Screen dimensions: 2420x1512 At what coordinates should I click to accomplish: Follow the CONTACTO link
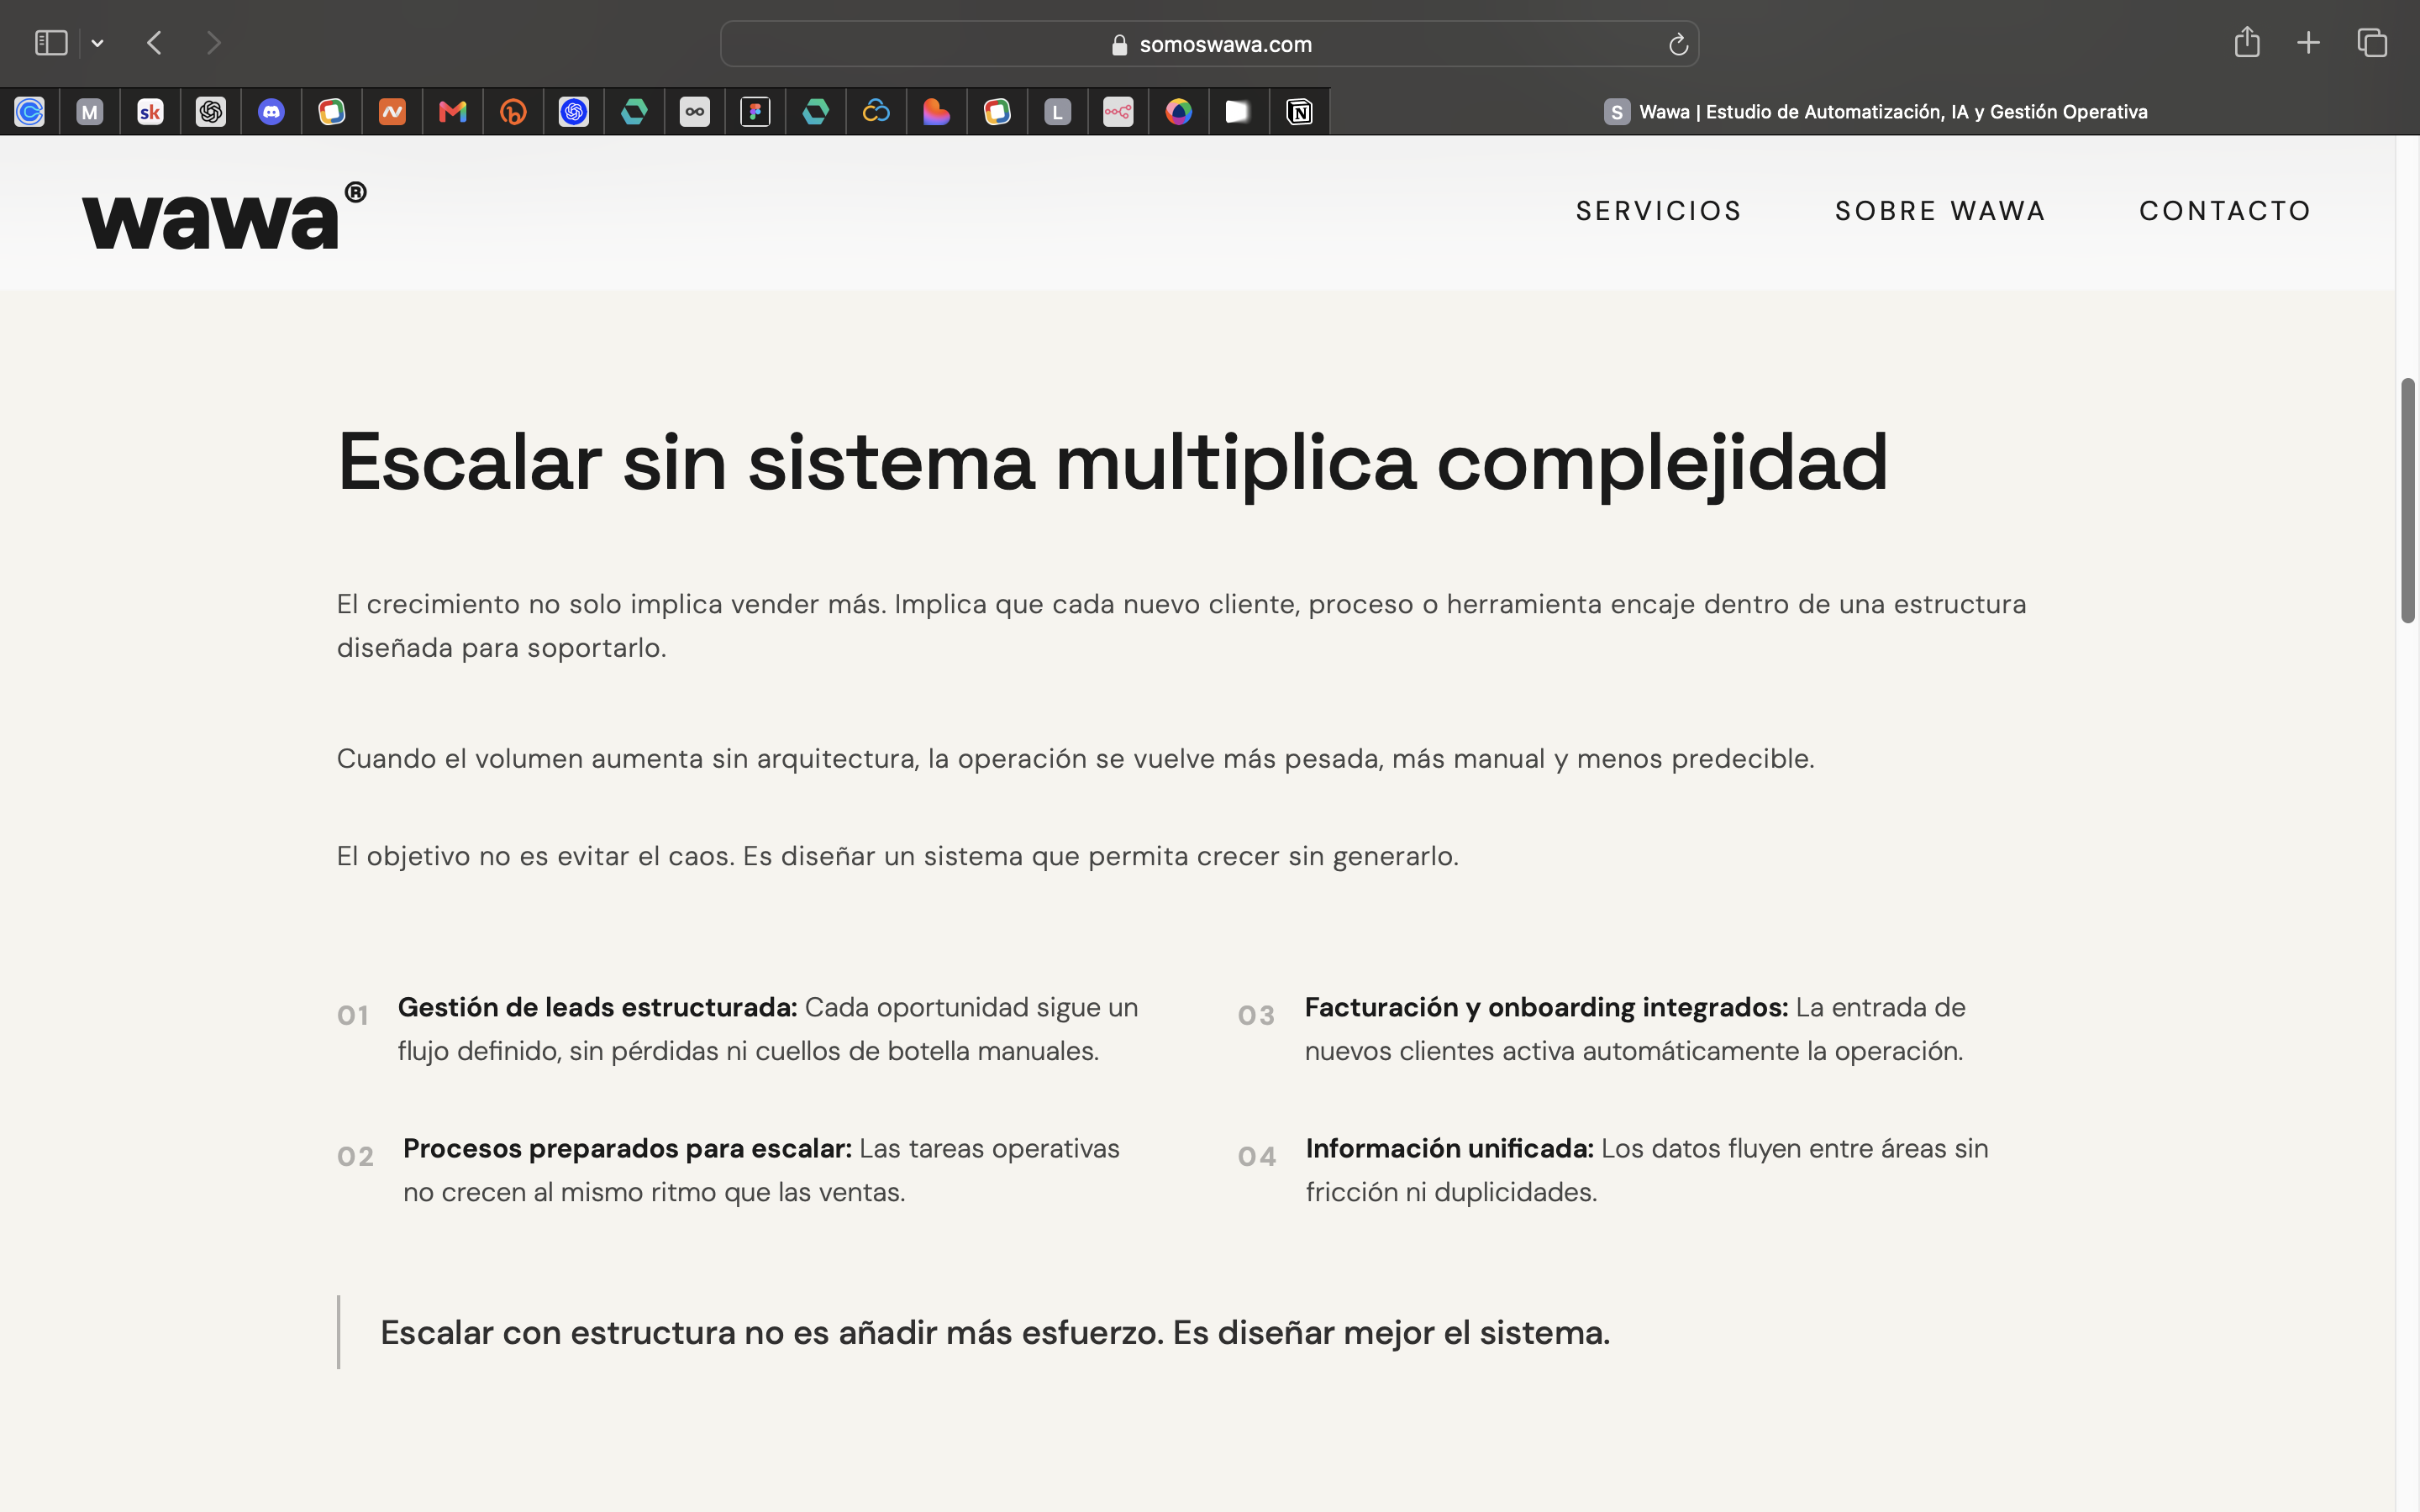pos(2225,211)
